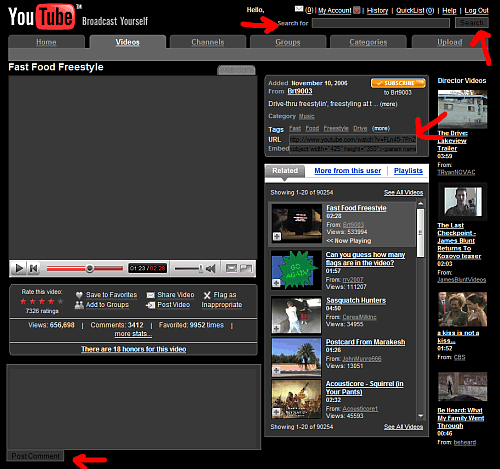Screen dimensions: 500x469
Task: Click the inbox envelope icon in header
Action: tap(299, 9)
